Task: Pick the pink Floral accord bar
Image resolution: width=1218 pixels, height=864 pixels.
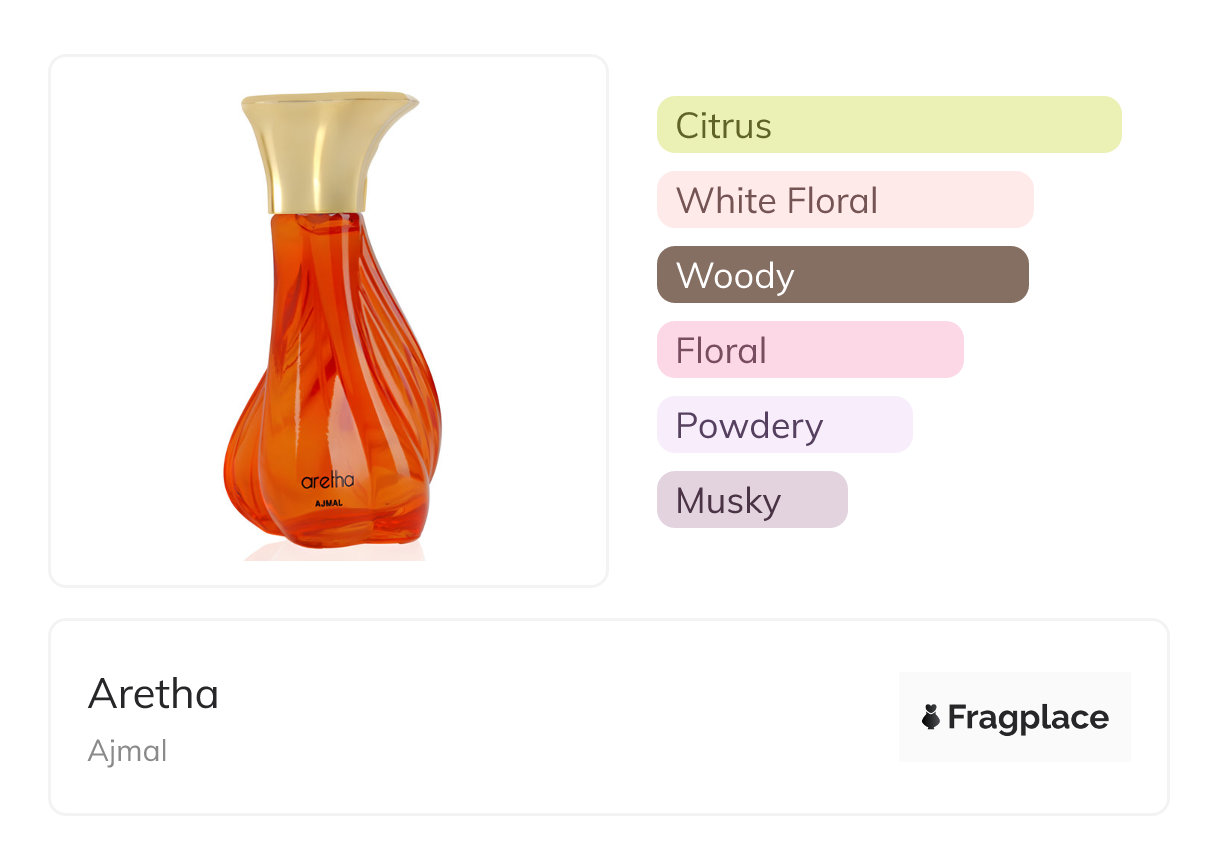Action: pyautogui.click(x=809, y=350)
